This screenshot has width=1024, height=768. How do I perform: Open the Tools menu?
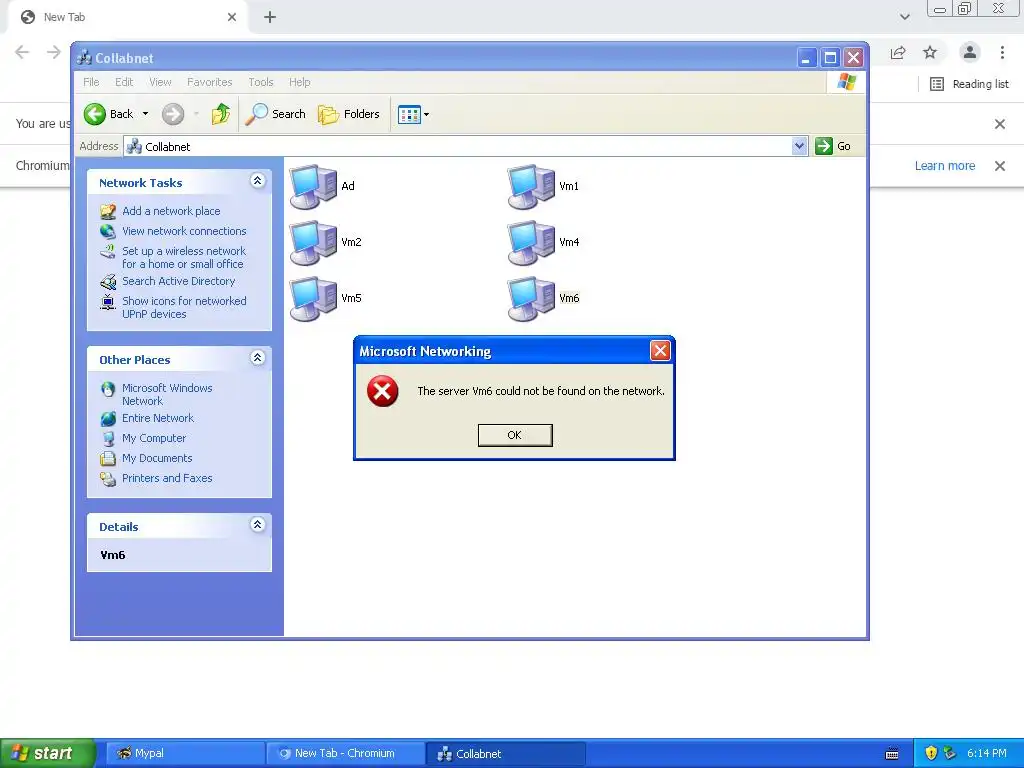coord(261,82)
